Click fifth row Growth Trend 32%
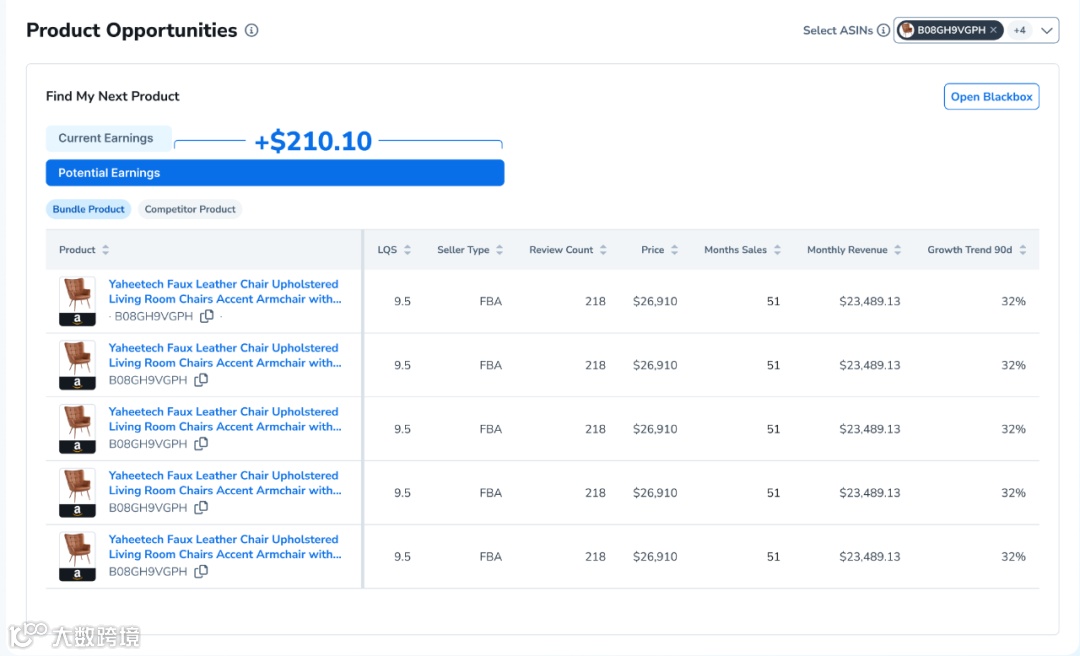 click(1013, 557)
